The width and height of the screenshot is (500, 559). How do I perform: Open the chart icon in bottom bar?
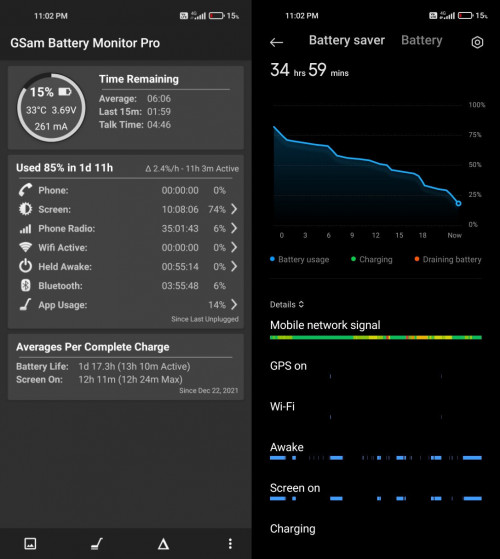tap(30, 544)
